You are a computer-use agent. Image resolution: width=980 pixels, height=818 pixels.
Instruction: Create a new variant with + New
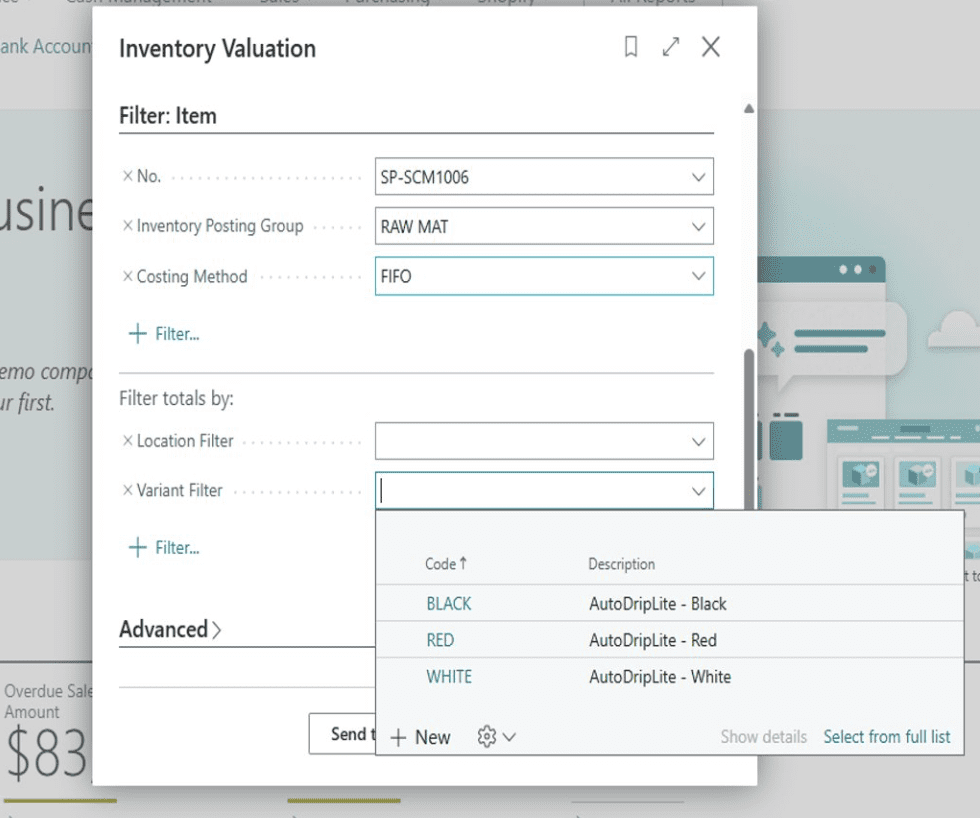click(420, 737)
